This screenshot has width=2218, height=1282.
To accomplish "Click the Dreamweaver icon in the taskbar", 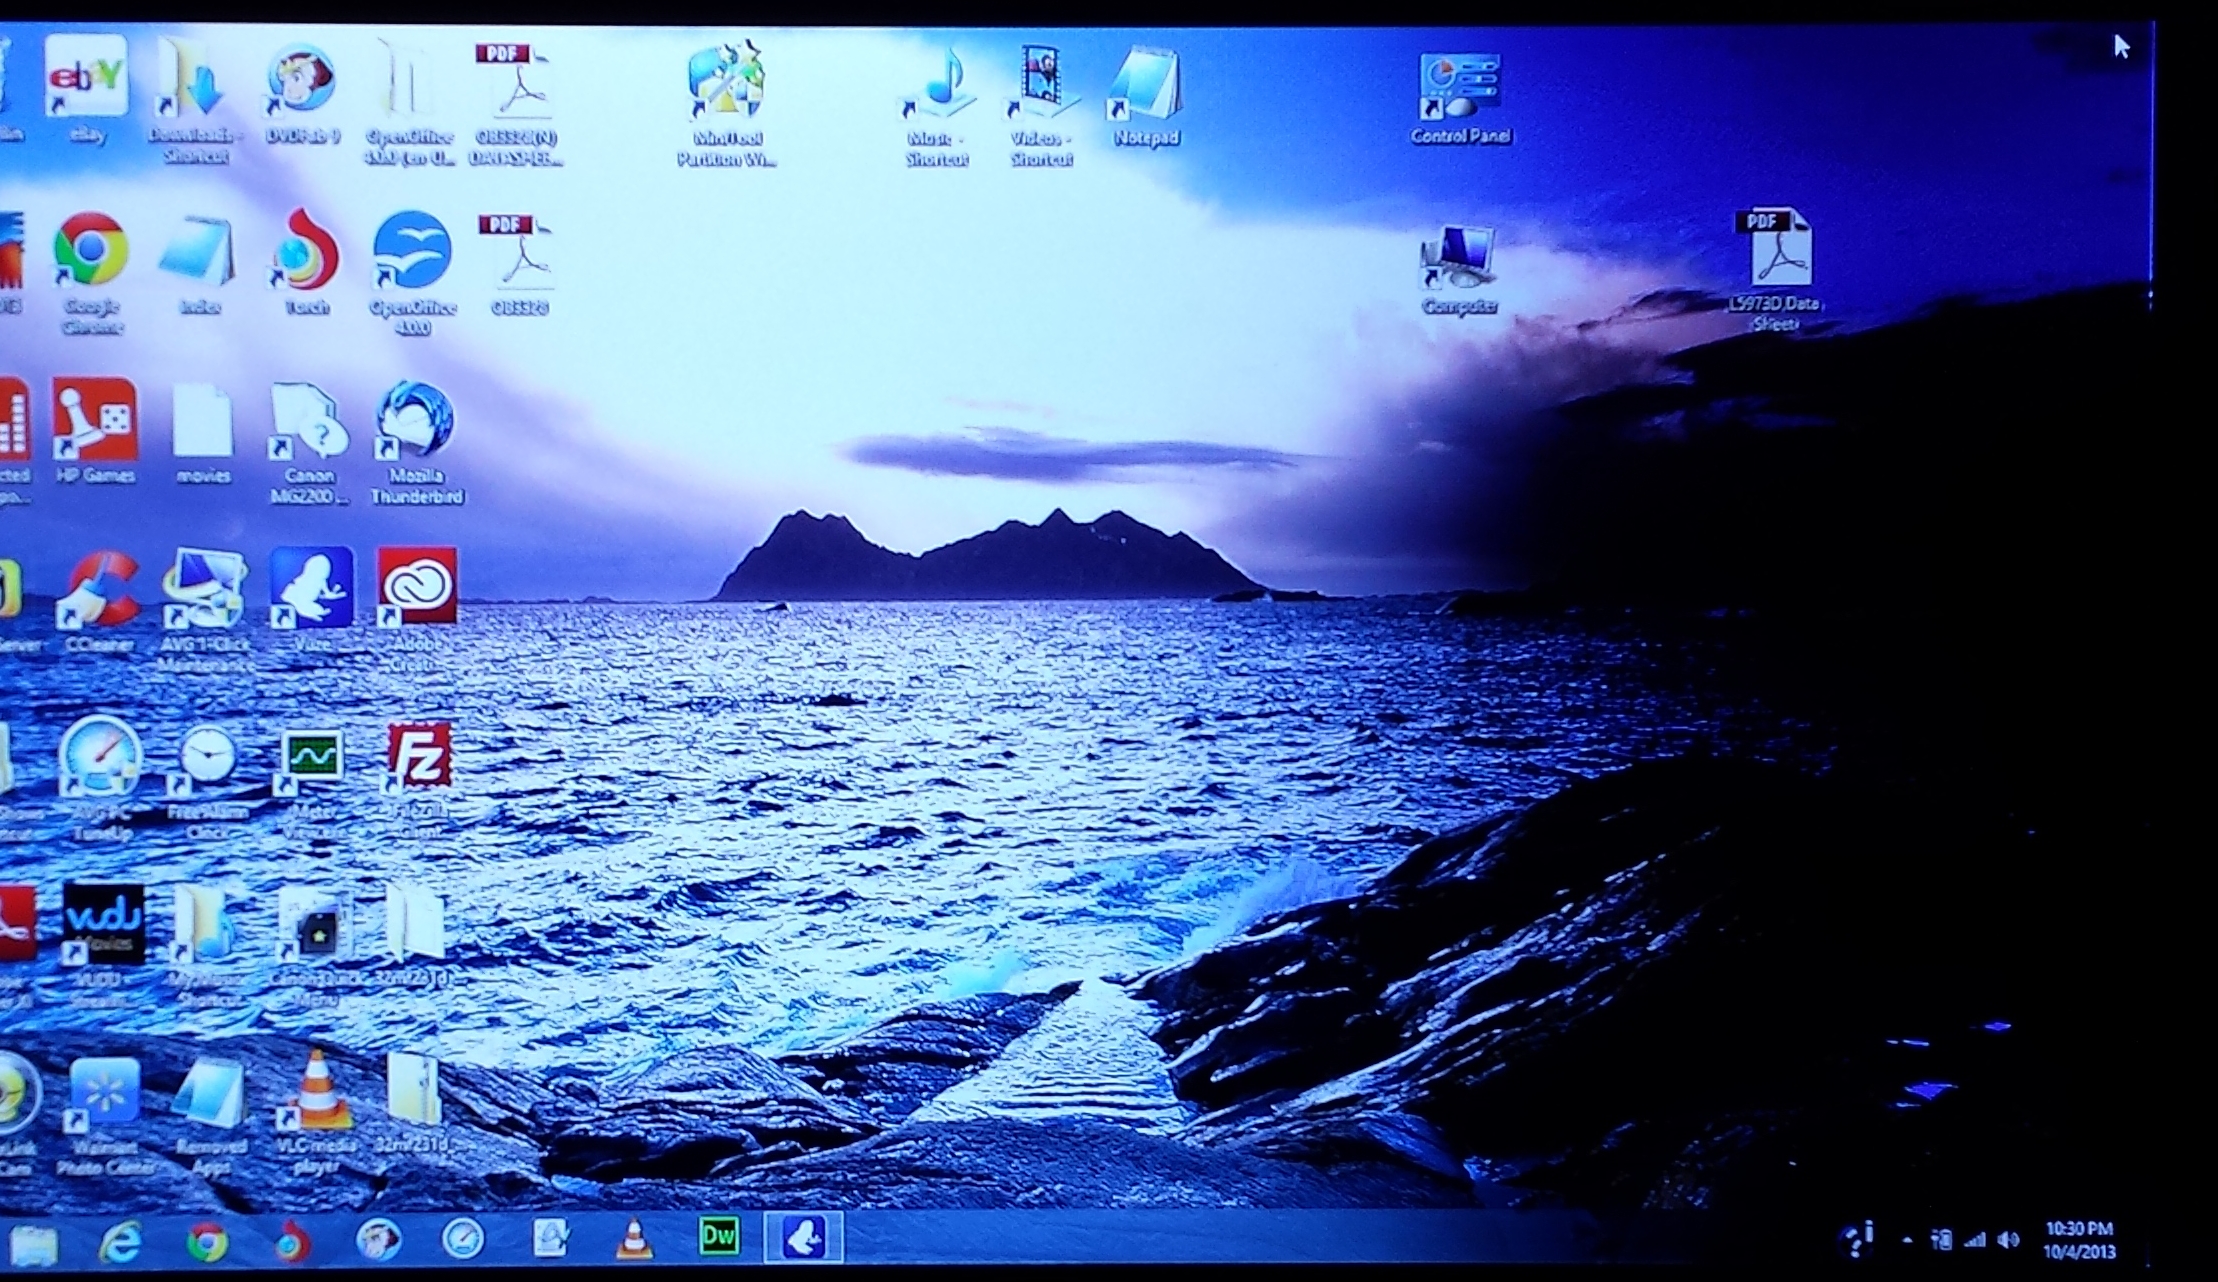I will point(719,1237).
